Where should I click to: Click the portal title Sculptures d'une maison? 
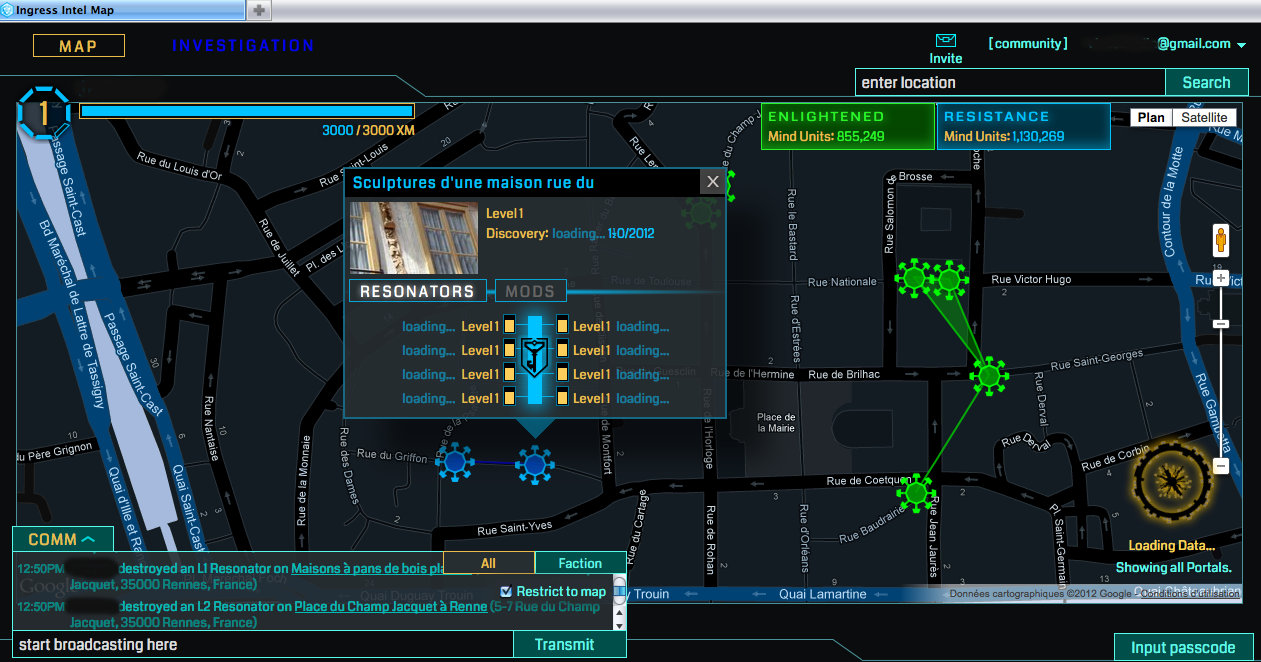tap(474, 183)
